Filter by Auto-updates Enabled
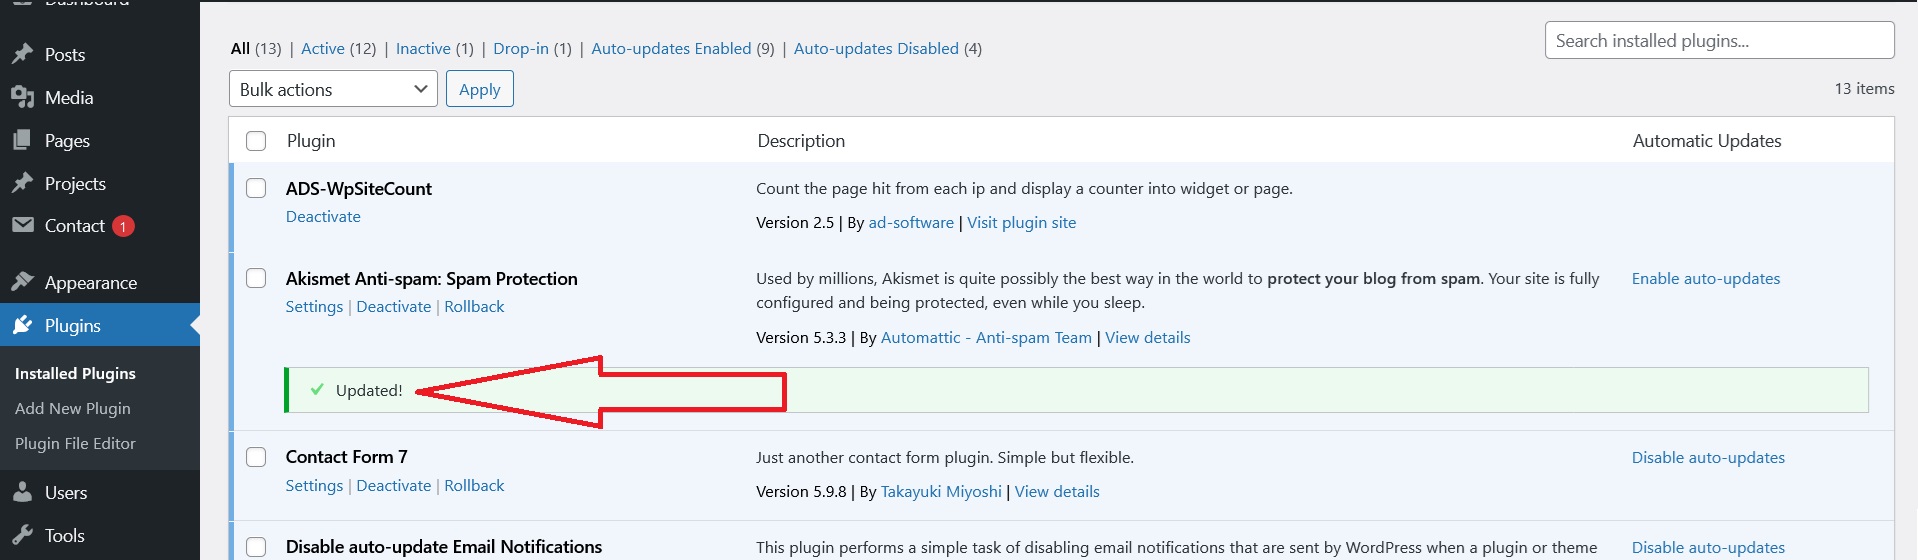Image resolution: width=1918 pixels, height=560 pixels. coord(671,48)
